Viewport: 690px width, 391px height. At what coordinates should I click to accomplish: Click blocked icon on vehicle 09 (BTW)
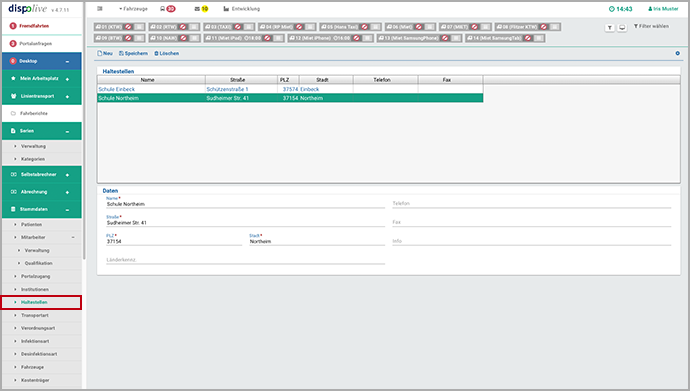click(x=128, y=38)
